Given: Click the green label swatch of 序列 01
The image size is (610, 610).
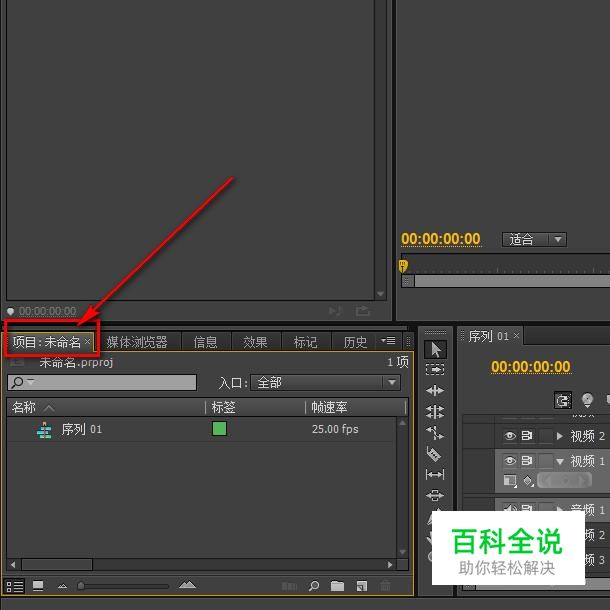Looking at the screenshot, I should pos(219,429).
